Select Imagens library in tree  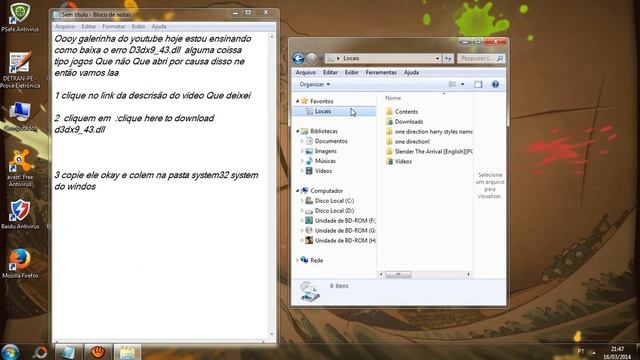325,151
